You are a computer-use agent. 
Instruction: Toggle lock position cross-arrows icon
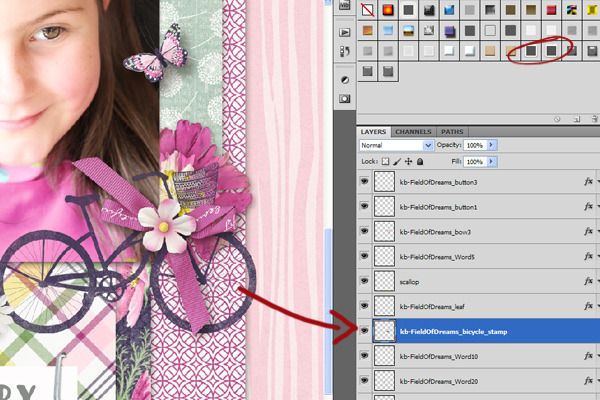[x=408, y=162]
